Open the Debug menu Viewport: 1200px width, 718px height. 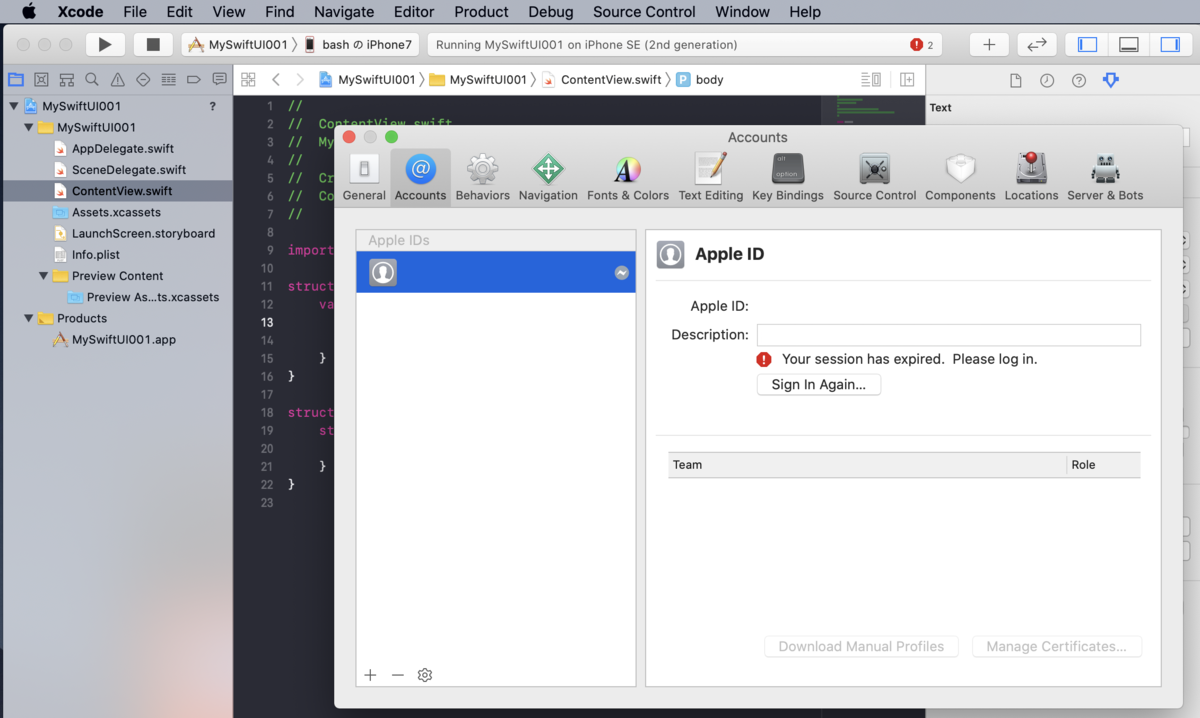coord(551,12)
